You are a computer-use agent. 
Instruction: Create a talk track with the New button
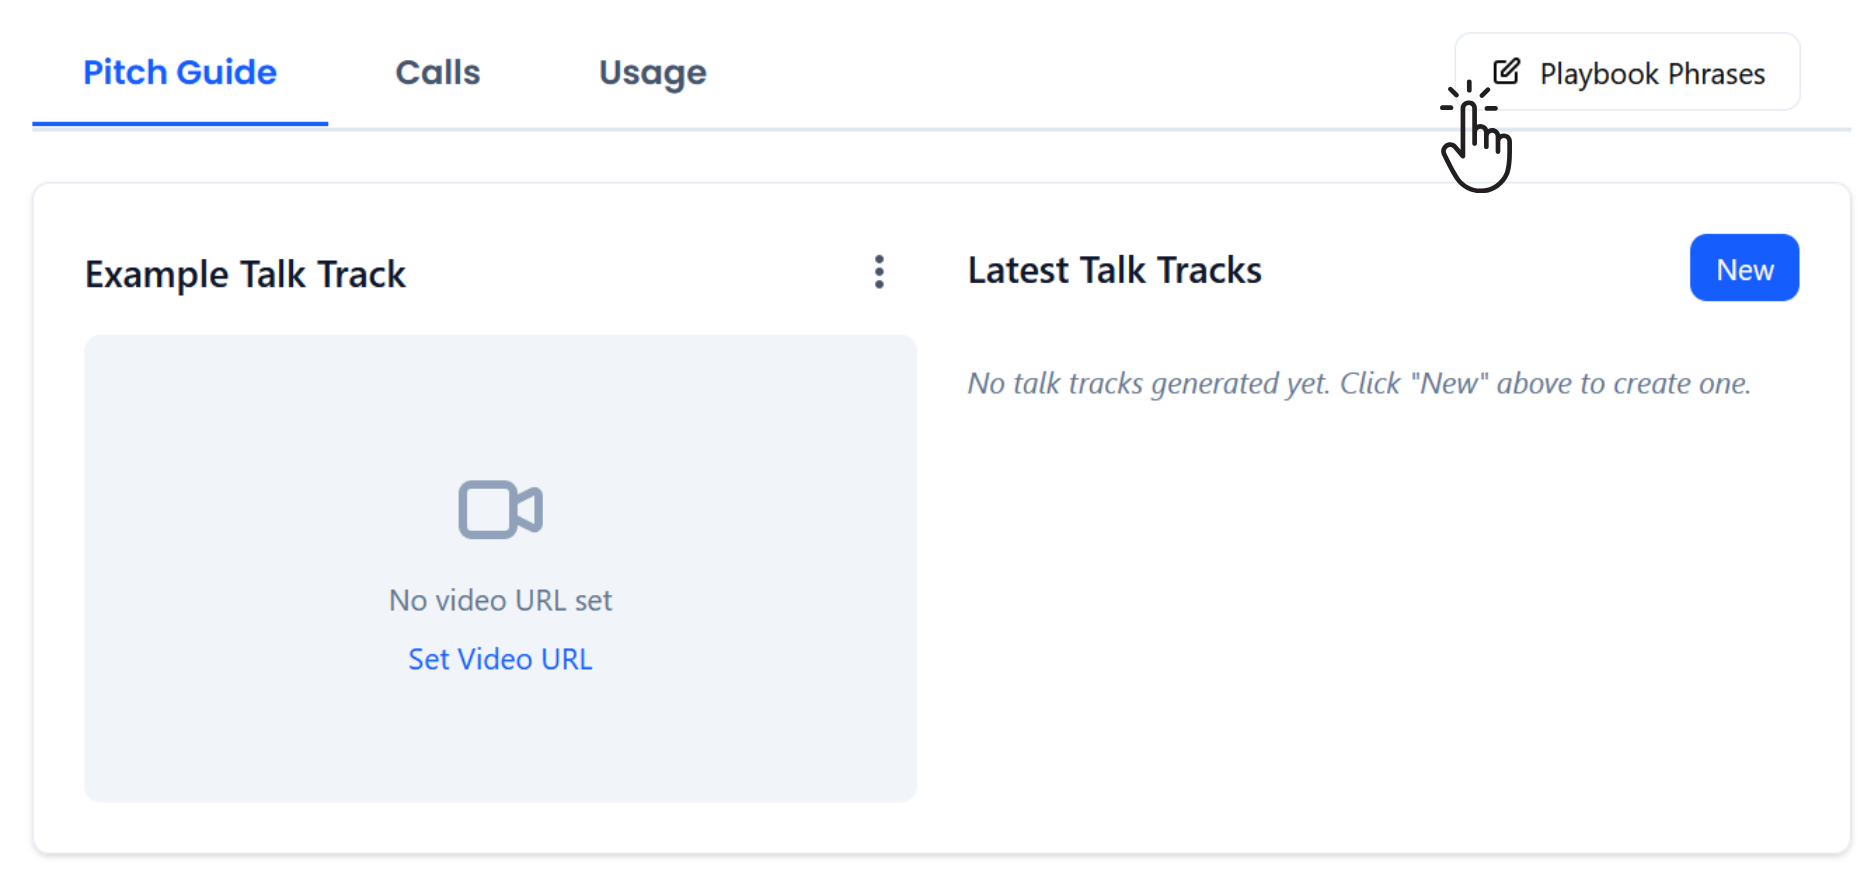[1744, 268]
